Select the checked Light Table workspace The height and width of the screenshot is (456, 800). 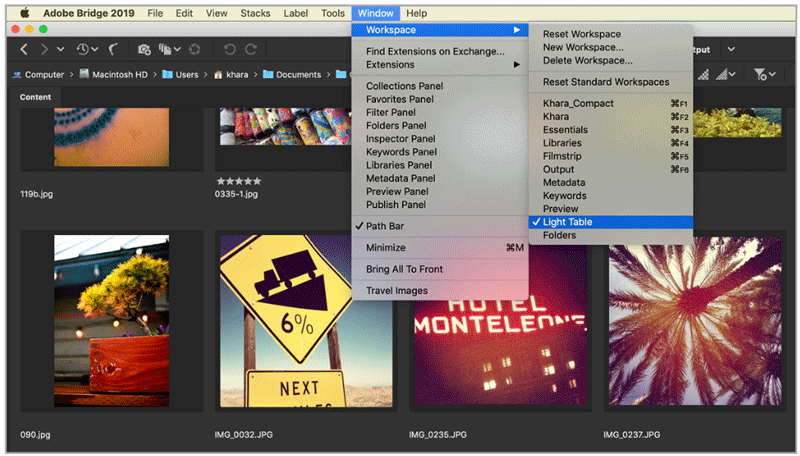pos(611,222)
